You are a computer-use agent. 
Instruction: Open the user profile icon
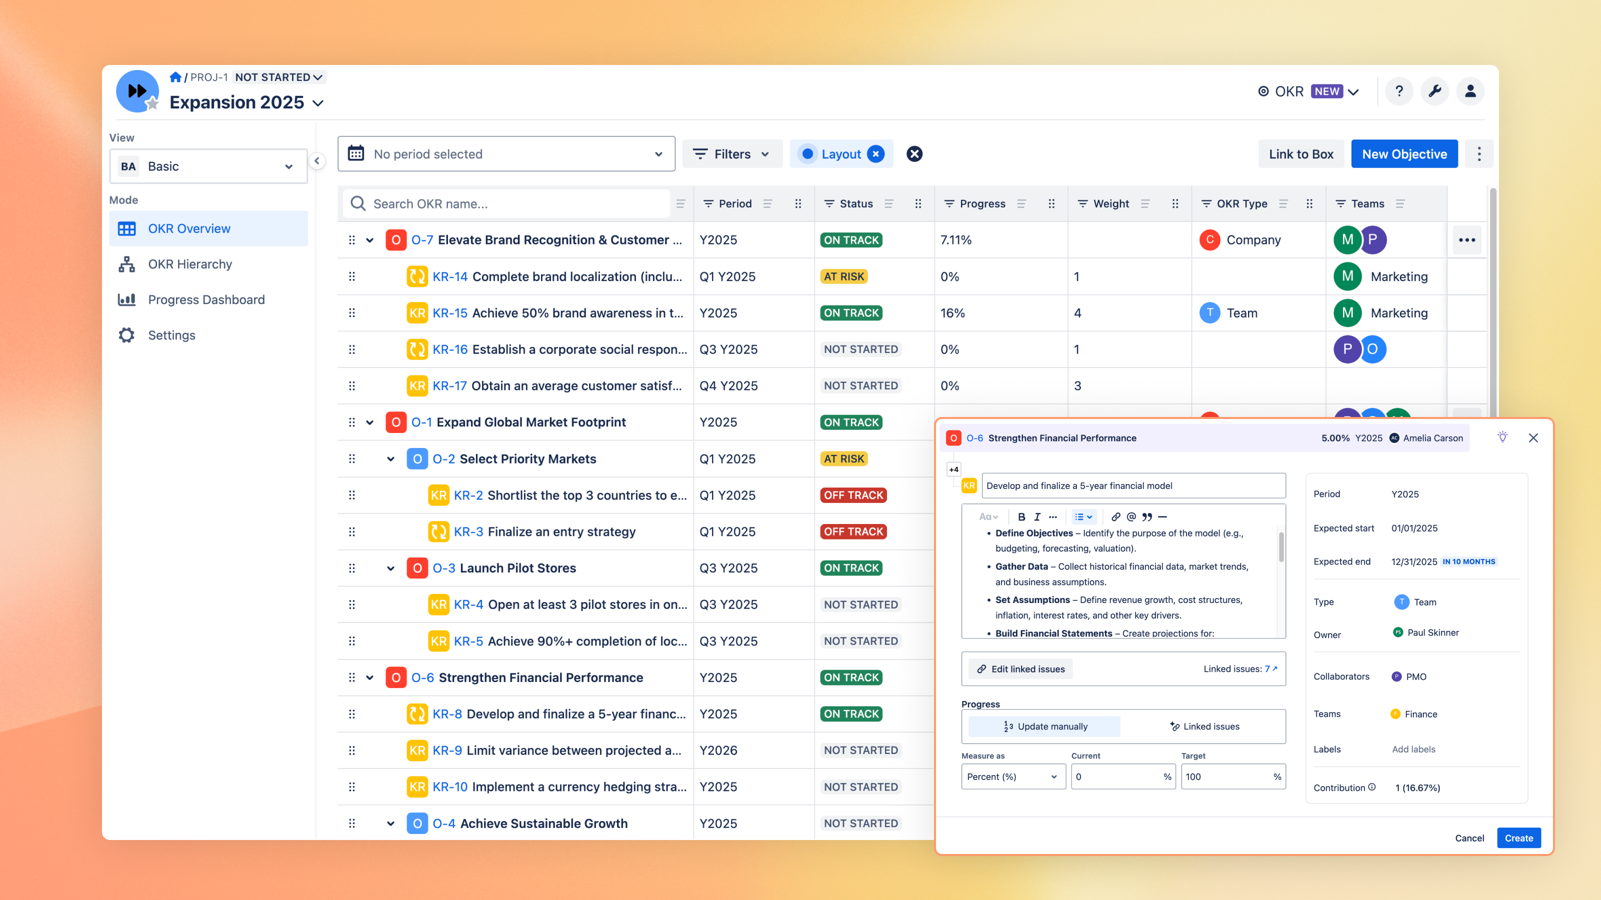(x=1470, y=91)
